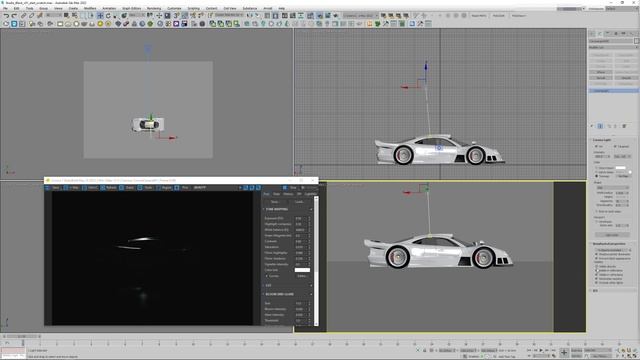Click Stop button in Corona VFB
Viewport: 640px width, 360px height.
pyautogui.click(x=291, y=187)
